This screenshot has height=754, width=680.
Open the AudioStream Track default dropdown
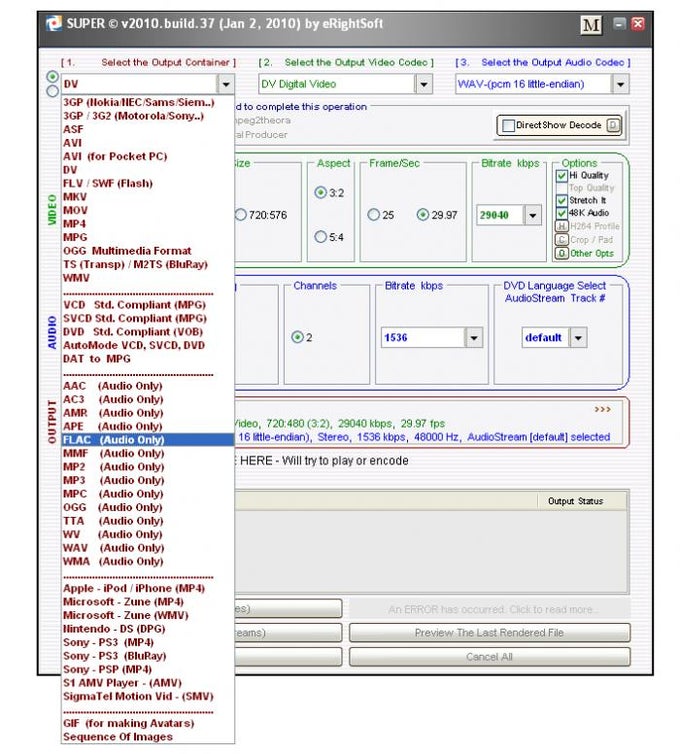(x=578, y=338)
